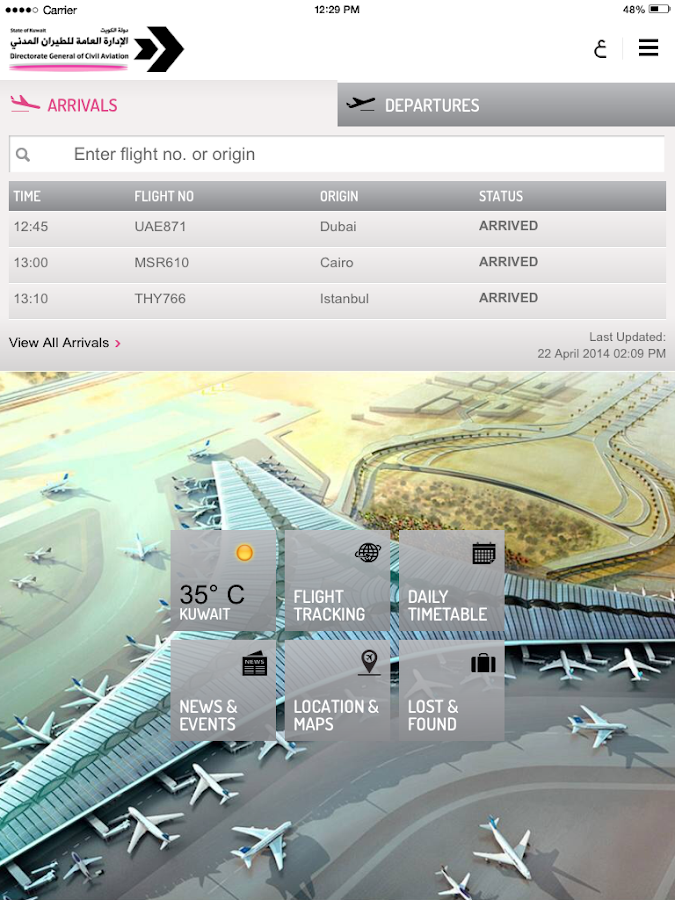The height and width of the screenshot is (900, 675).
Task: Click the suitcase lost and found icon
Action: (483, 663)
